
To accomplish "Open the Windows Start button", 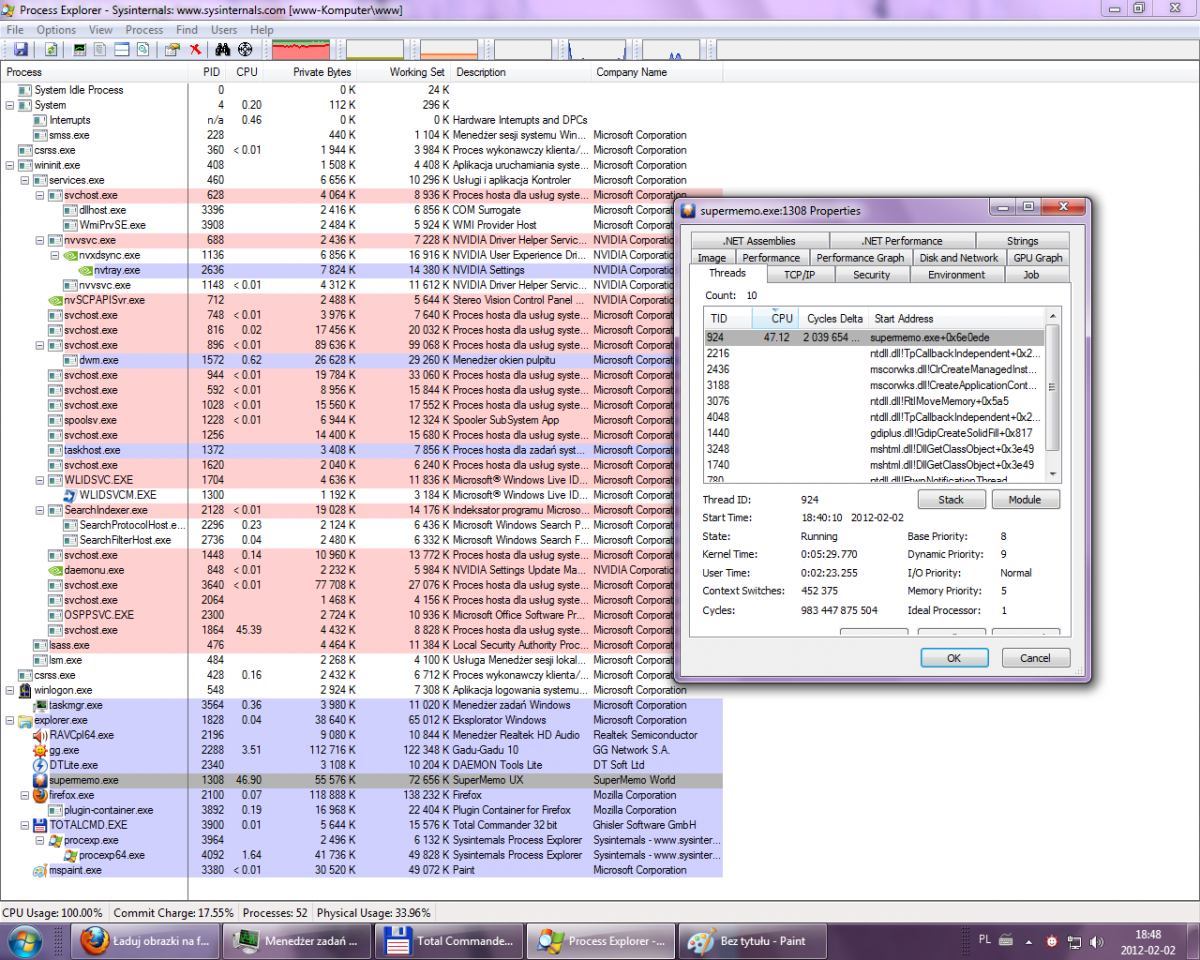I will click(24, 941).
